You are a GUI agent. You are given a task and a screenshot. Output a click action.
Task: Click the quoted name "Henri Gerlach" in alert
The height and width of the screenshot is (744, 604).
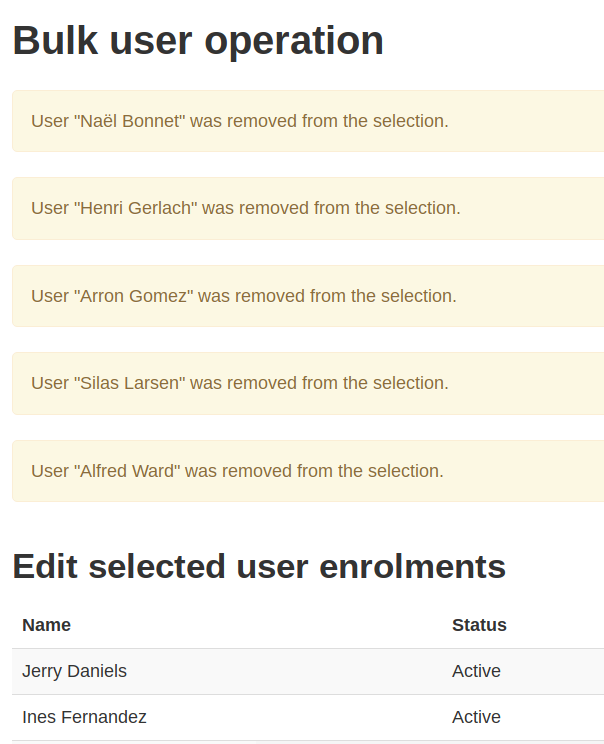tap(136, 208)
